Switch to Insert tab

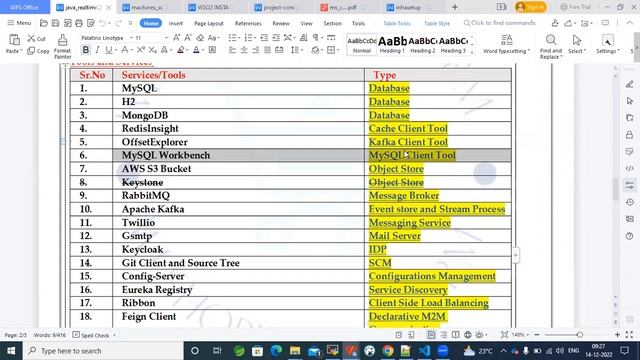click(x=176, y=23)
